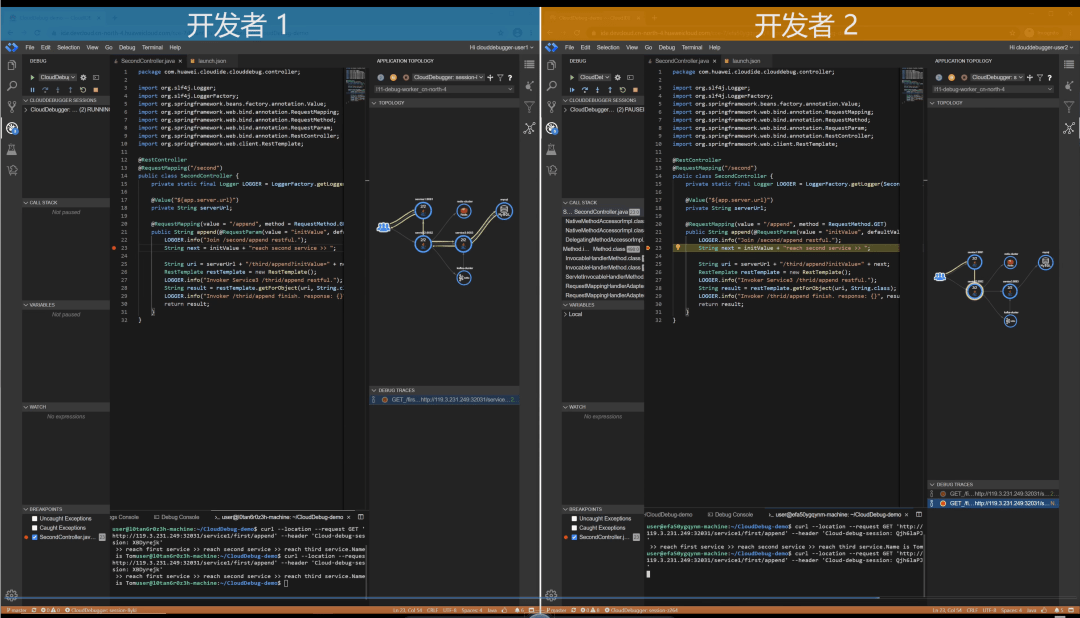The height and width of the screenshot is (618, 1080).
Task: Open Explorer icon in Developer 1 sidebar
Action: [12, 65]
